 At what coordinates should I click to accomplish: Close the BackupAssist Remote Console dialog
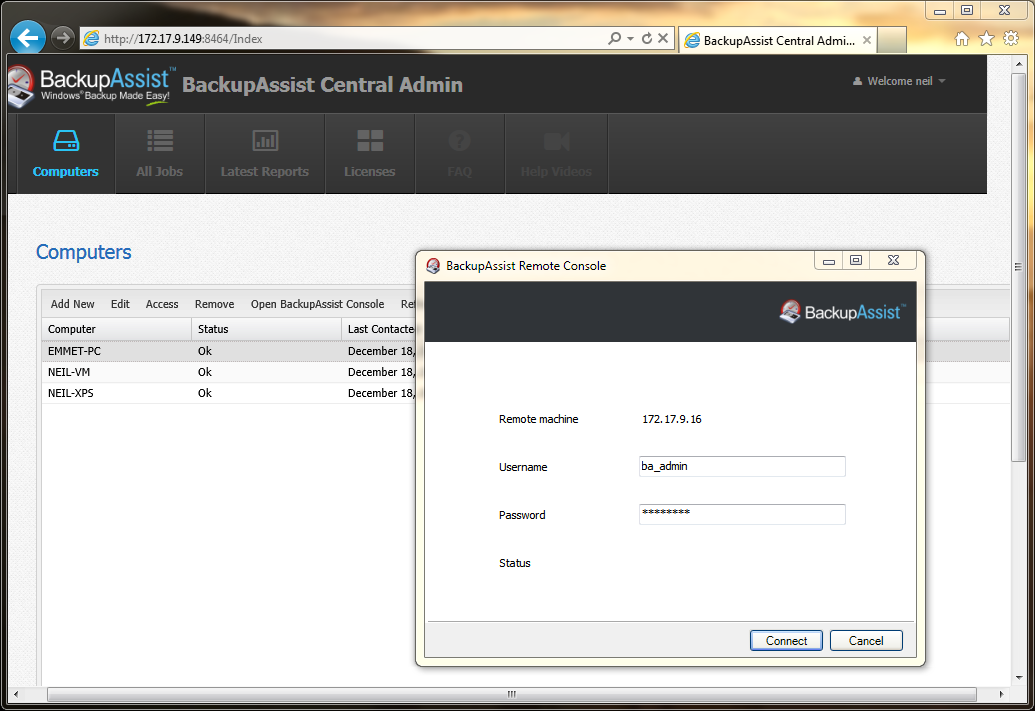click(x=893, y=261)
